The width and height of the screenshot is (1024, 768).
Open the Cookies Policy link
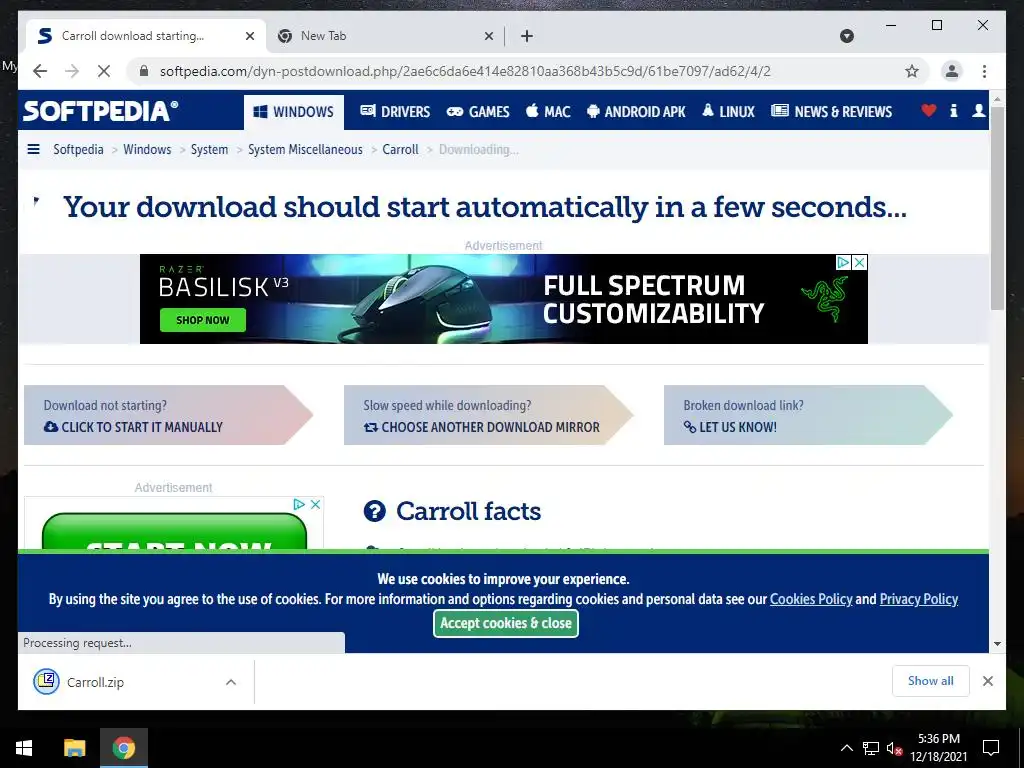[x=811, y=599]
